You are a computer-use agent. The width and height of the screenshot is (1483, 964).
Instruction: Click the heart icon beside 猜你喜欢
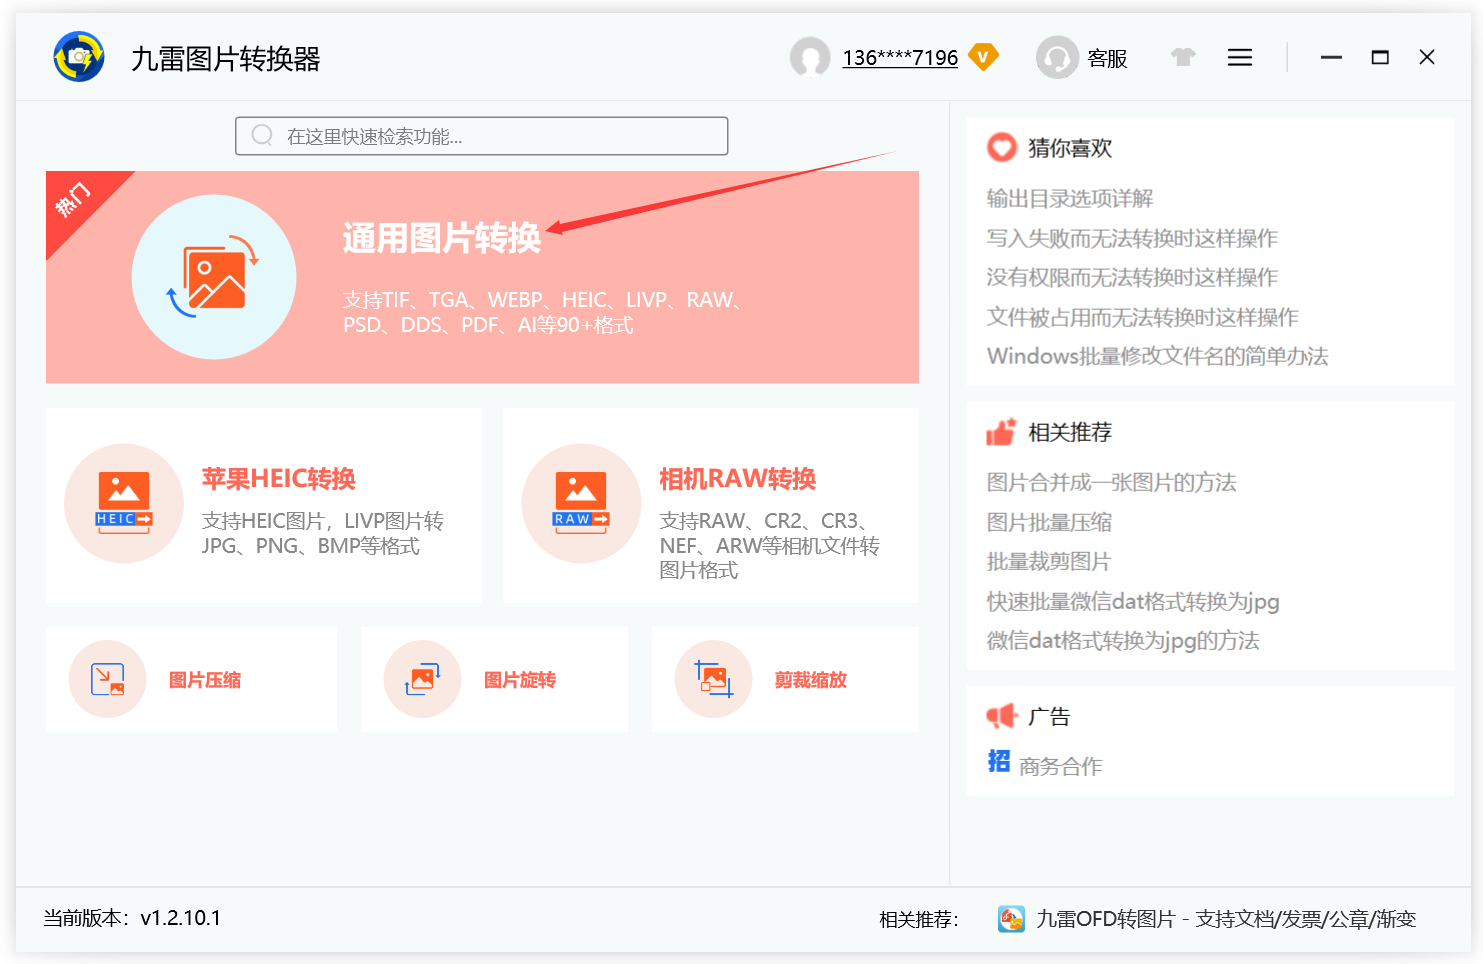coord(1001,148)
